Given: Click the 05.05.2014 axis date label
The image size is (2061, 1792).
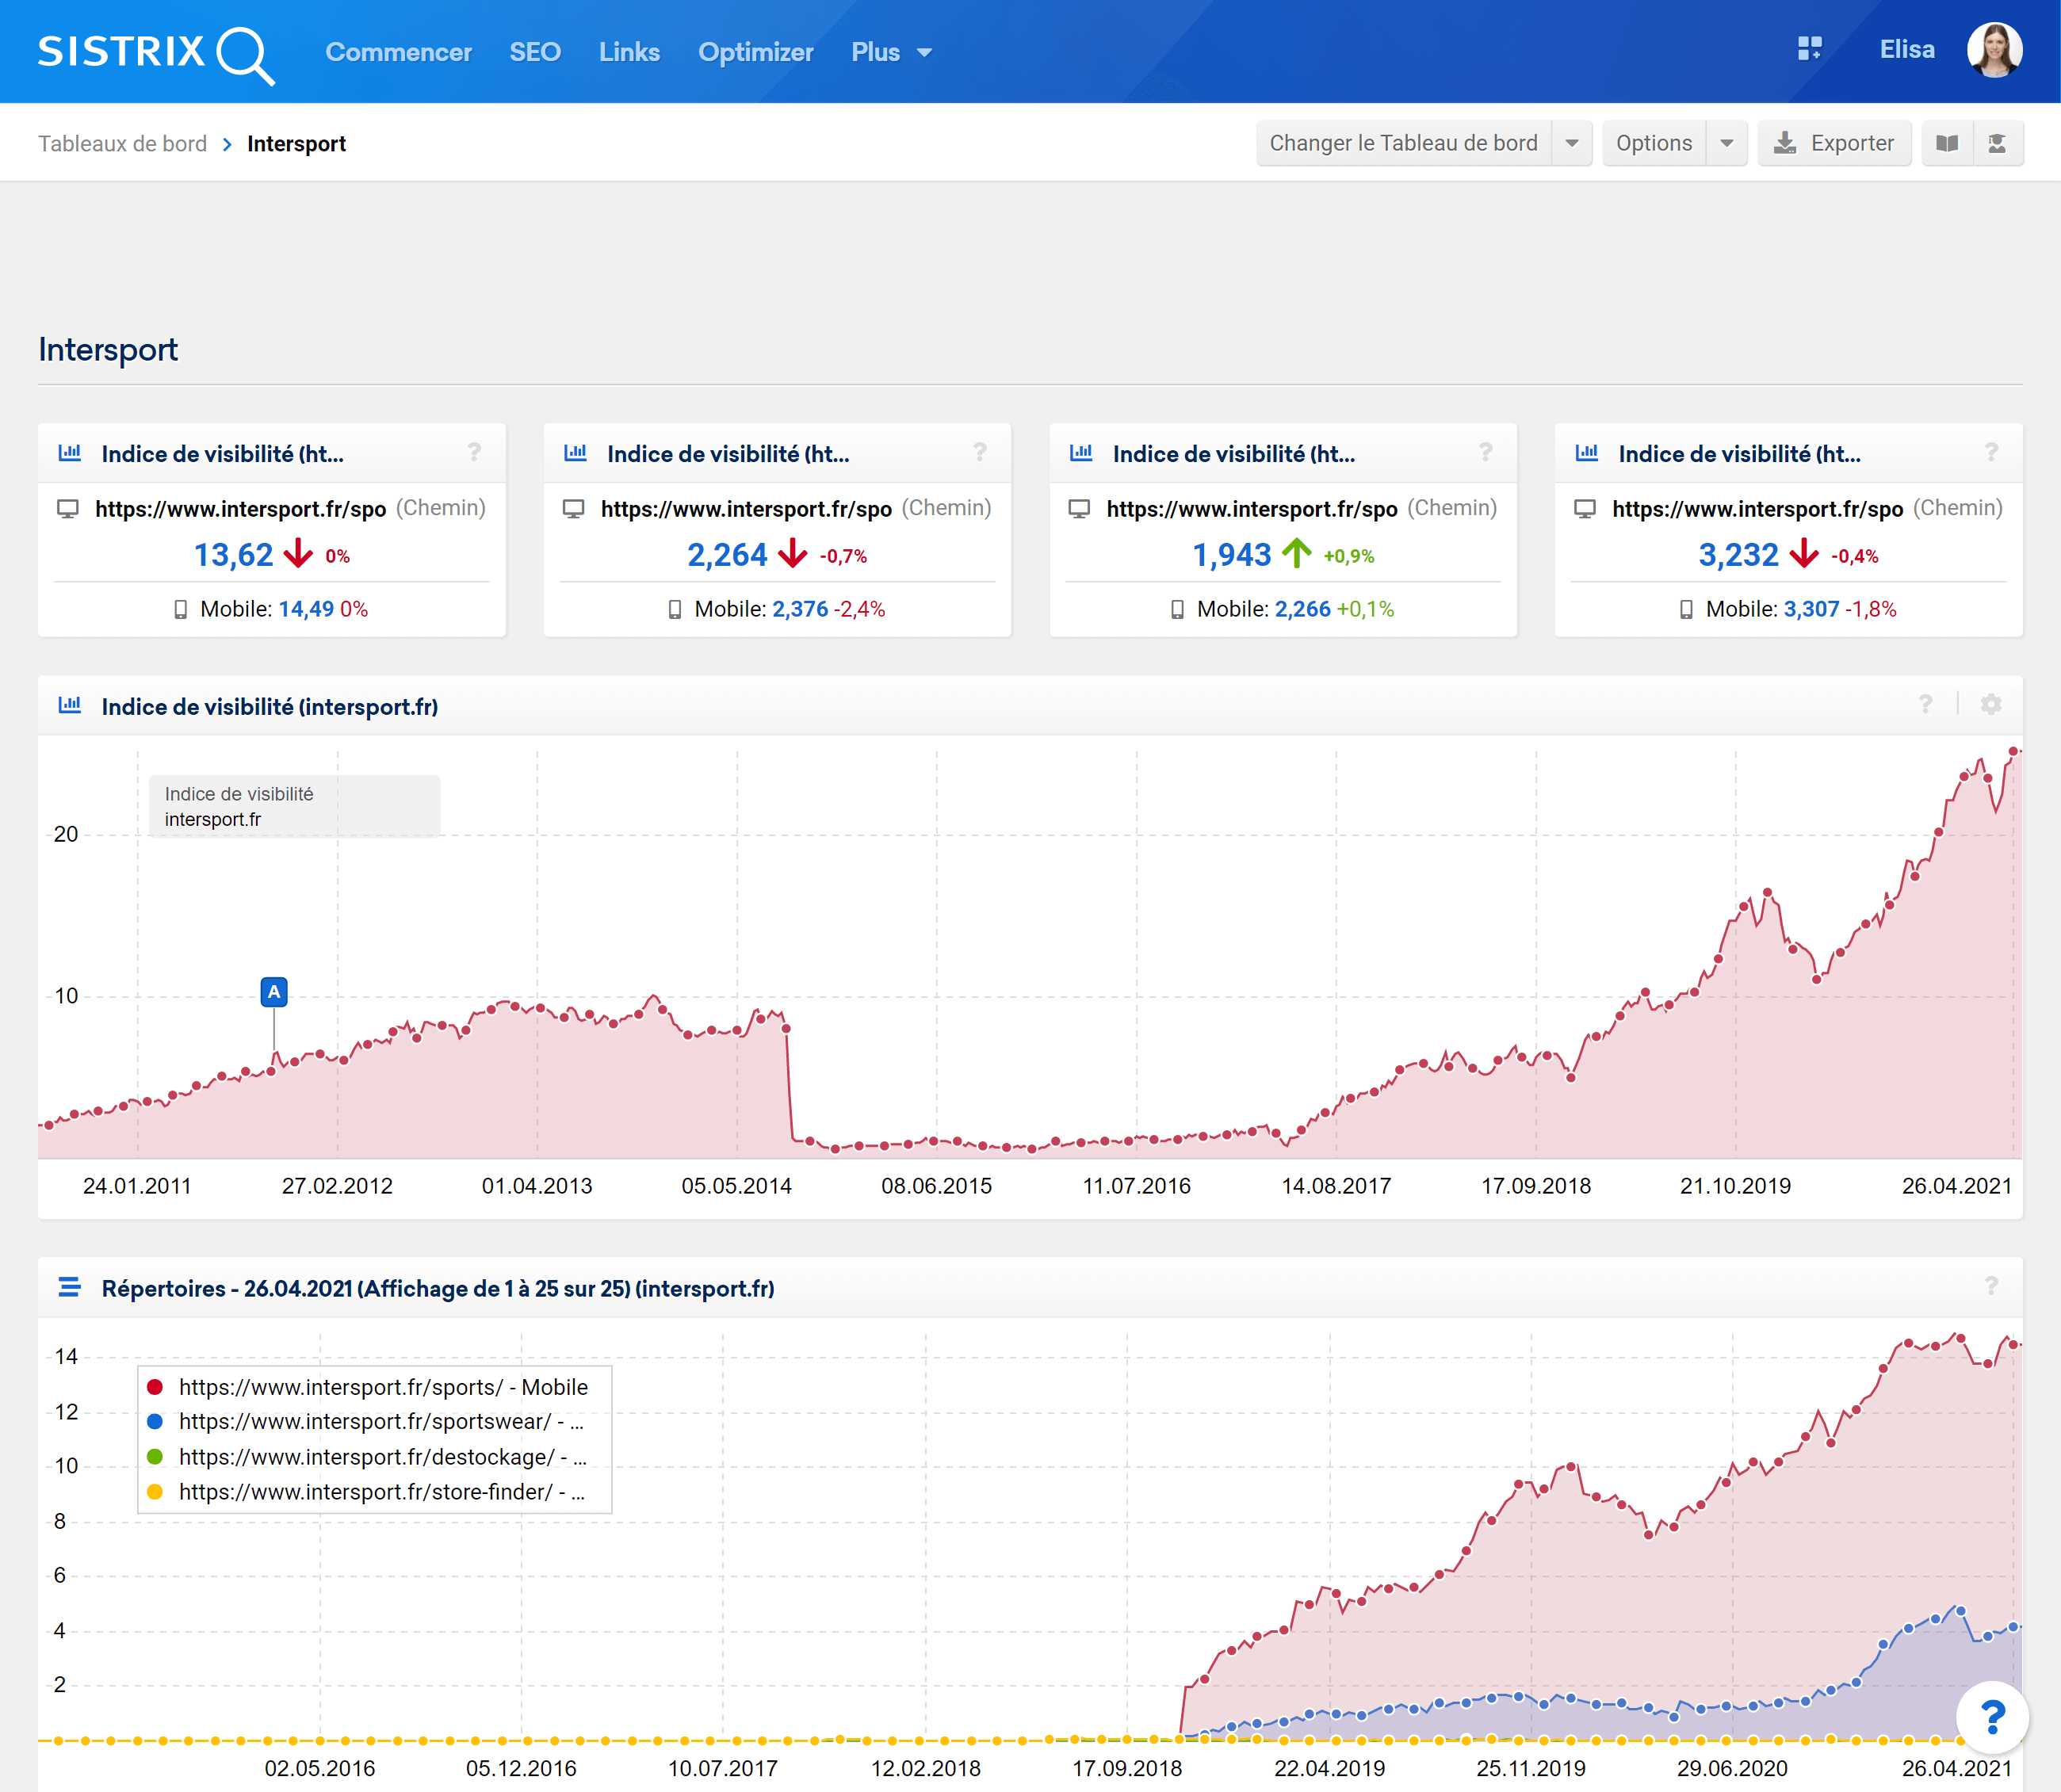Looking at the screenshot, I should pos(737,1186).
